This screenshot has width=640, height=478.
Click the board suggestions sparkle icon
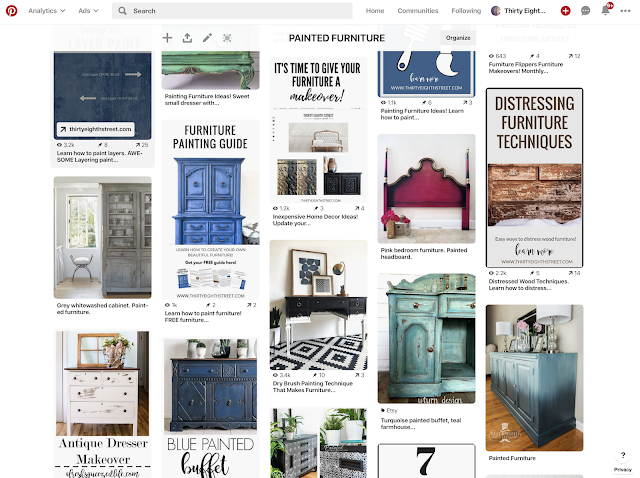pos(227,38)
